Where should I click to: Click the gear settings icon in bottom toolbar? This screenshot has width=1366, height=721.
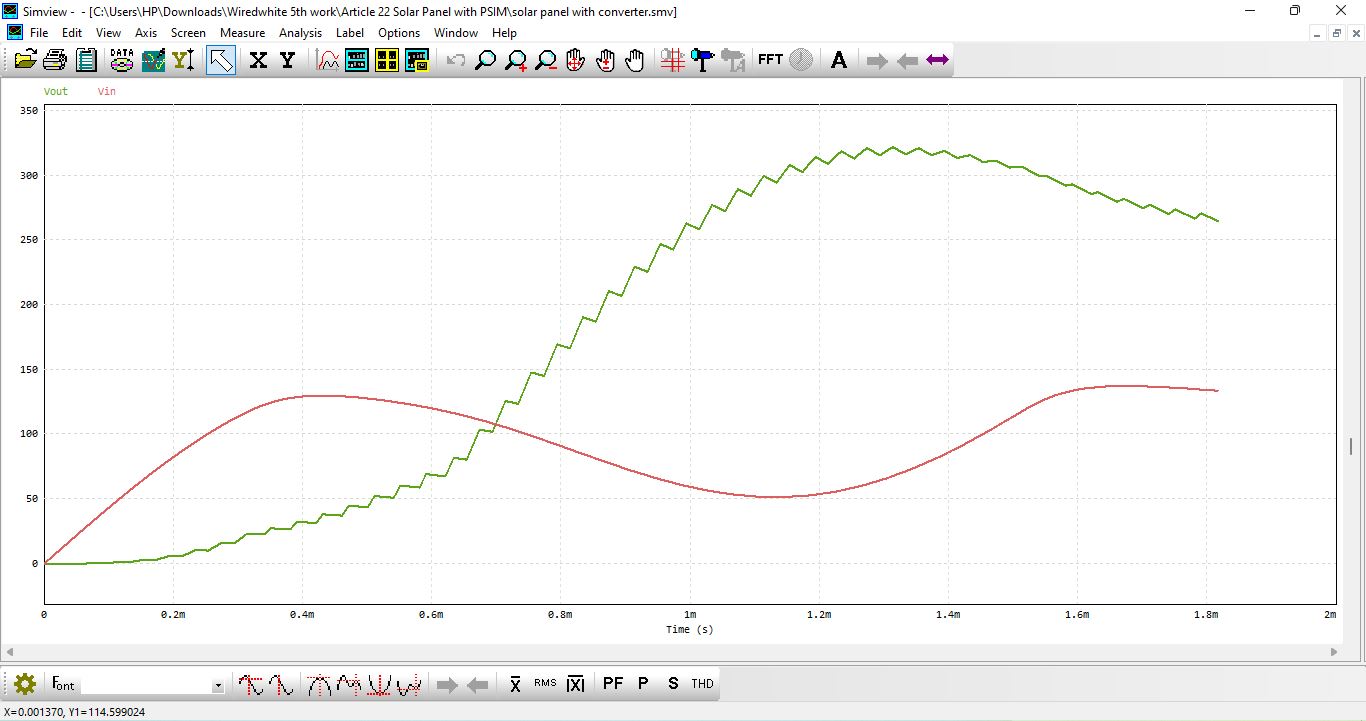click(x=25, y=684)
